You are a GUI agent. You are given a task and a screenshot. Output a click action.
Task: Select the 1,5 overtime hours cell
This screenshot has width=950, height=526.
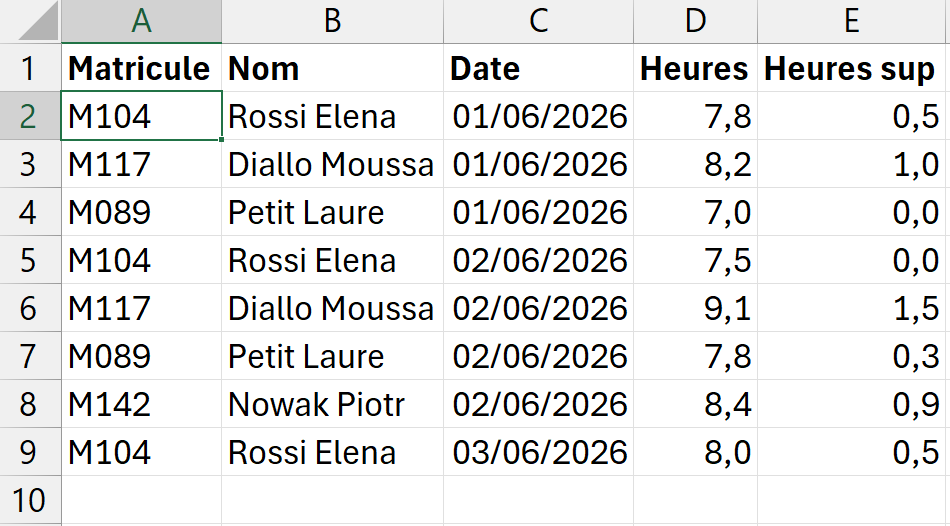(854, 308)
